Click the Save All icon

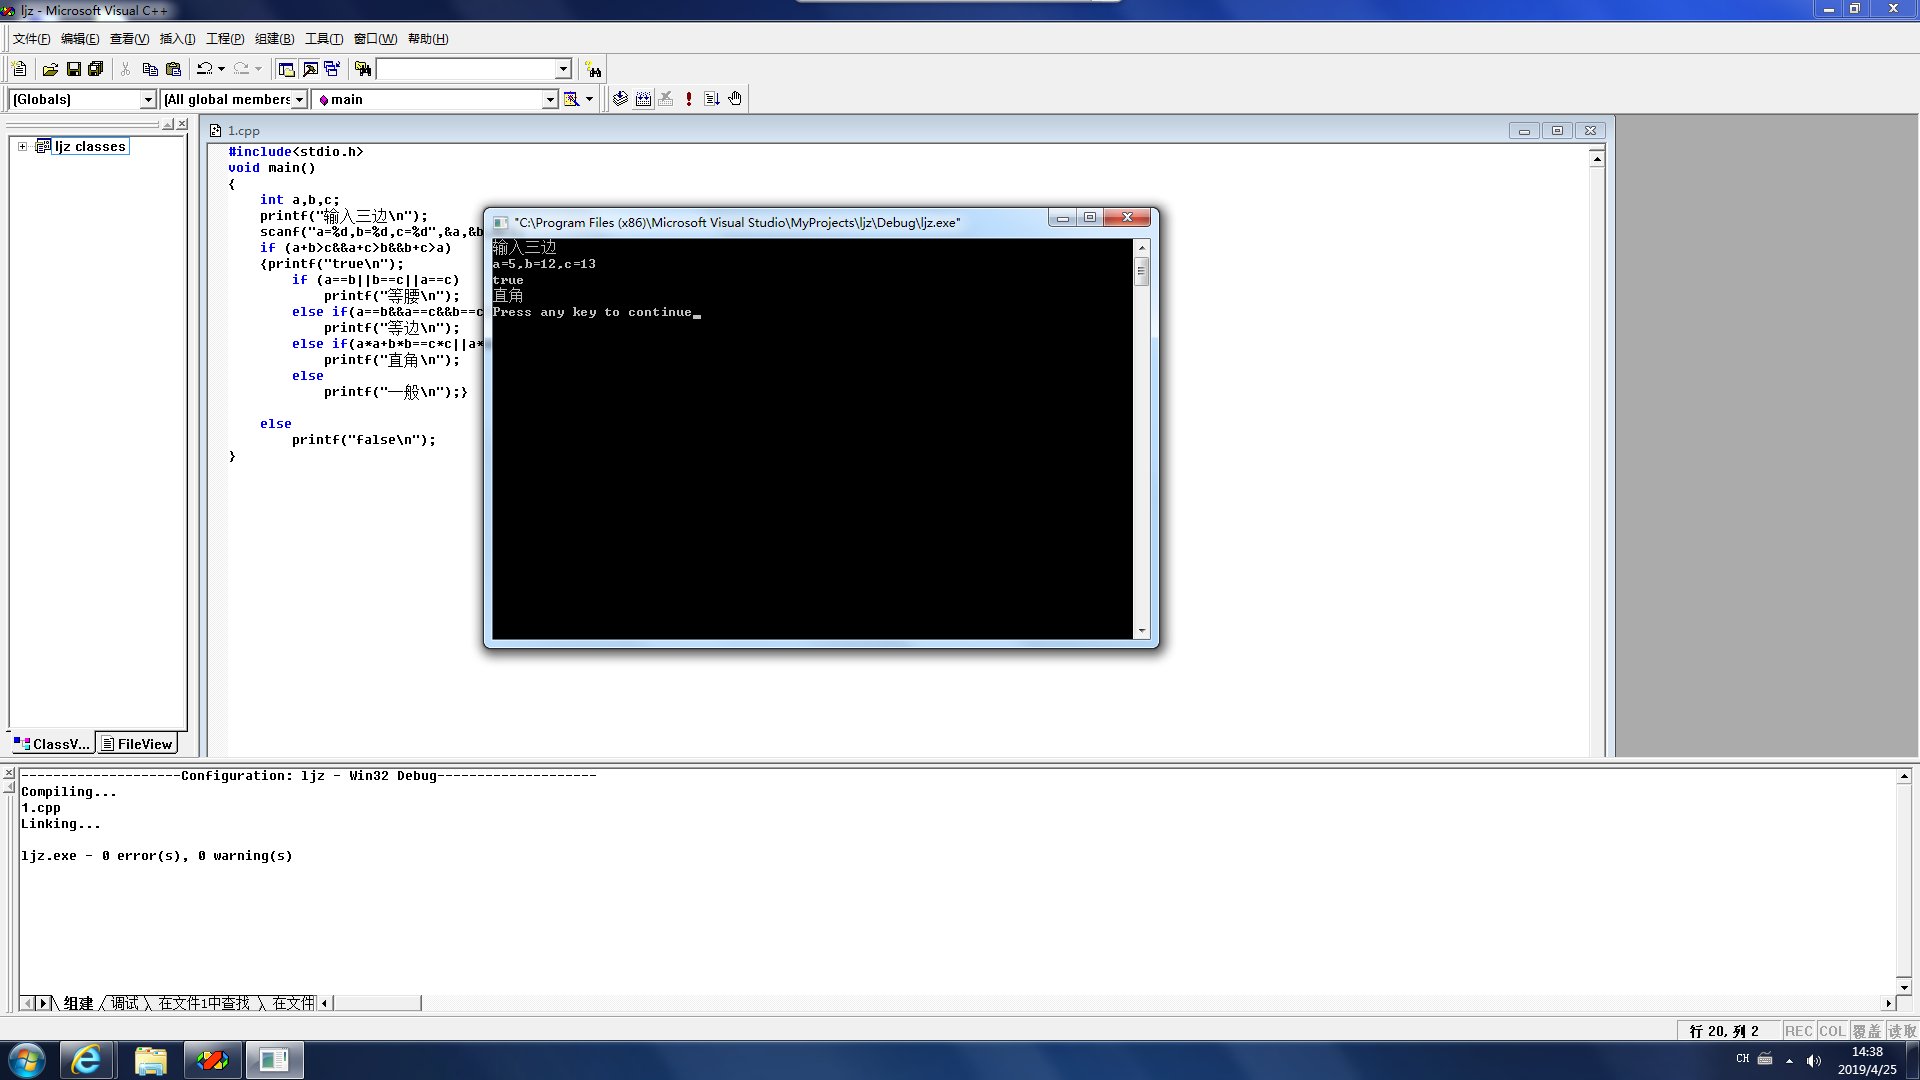tap(96, 69)
